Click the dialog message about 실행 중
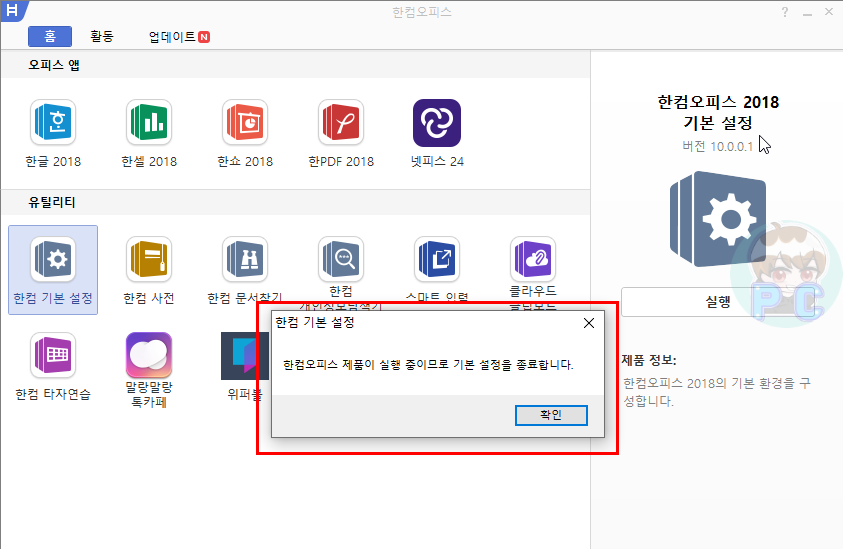This screenshot has width=843, height=549. (x=428, y=365)
